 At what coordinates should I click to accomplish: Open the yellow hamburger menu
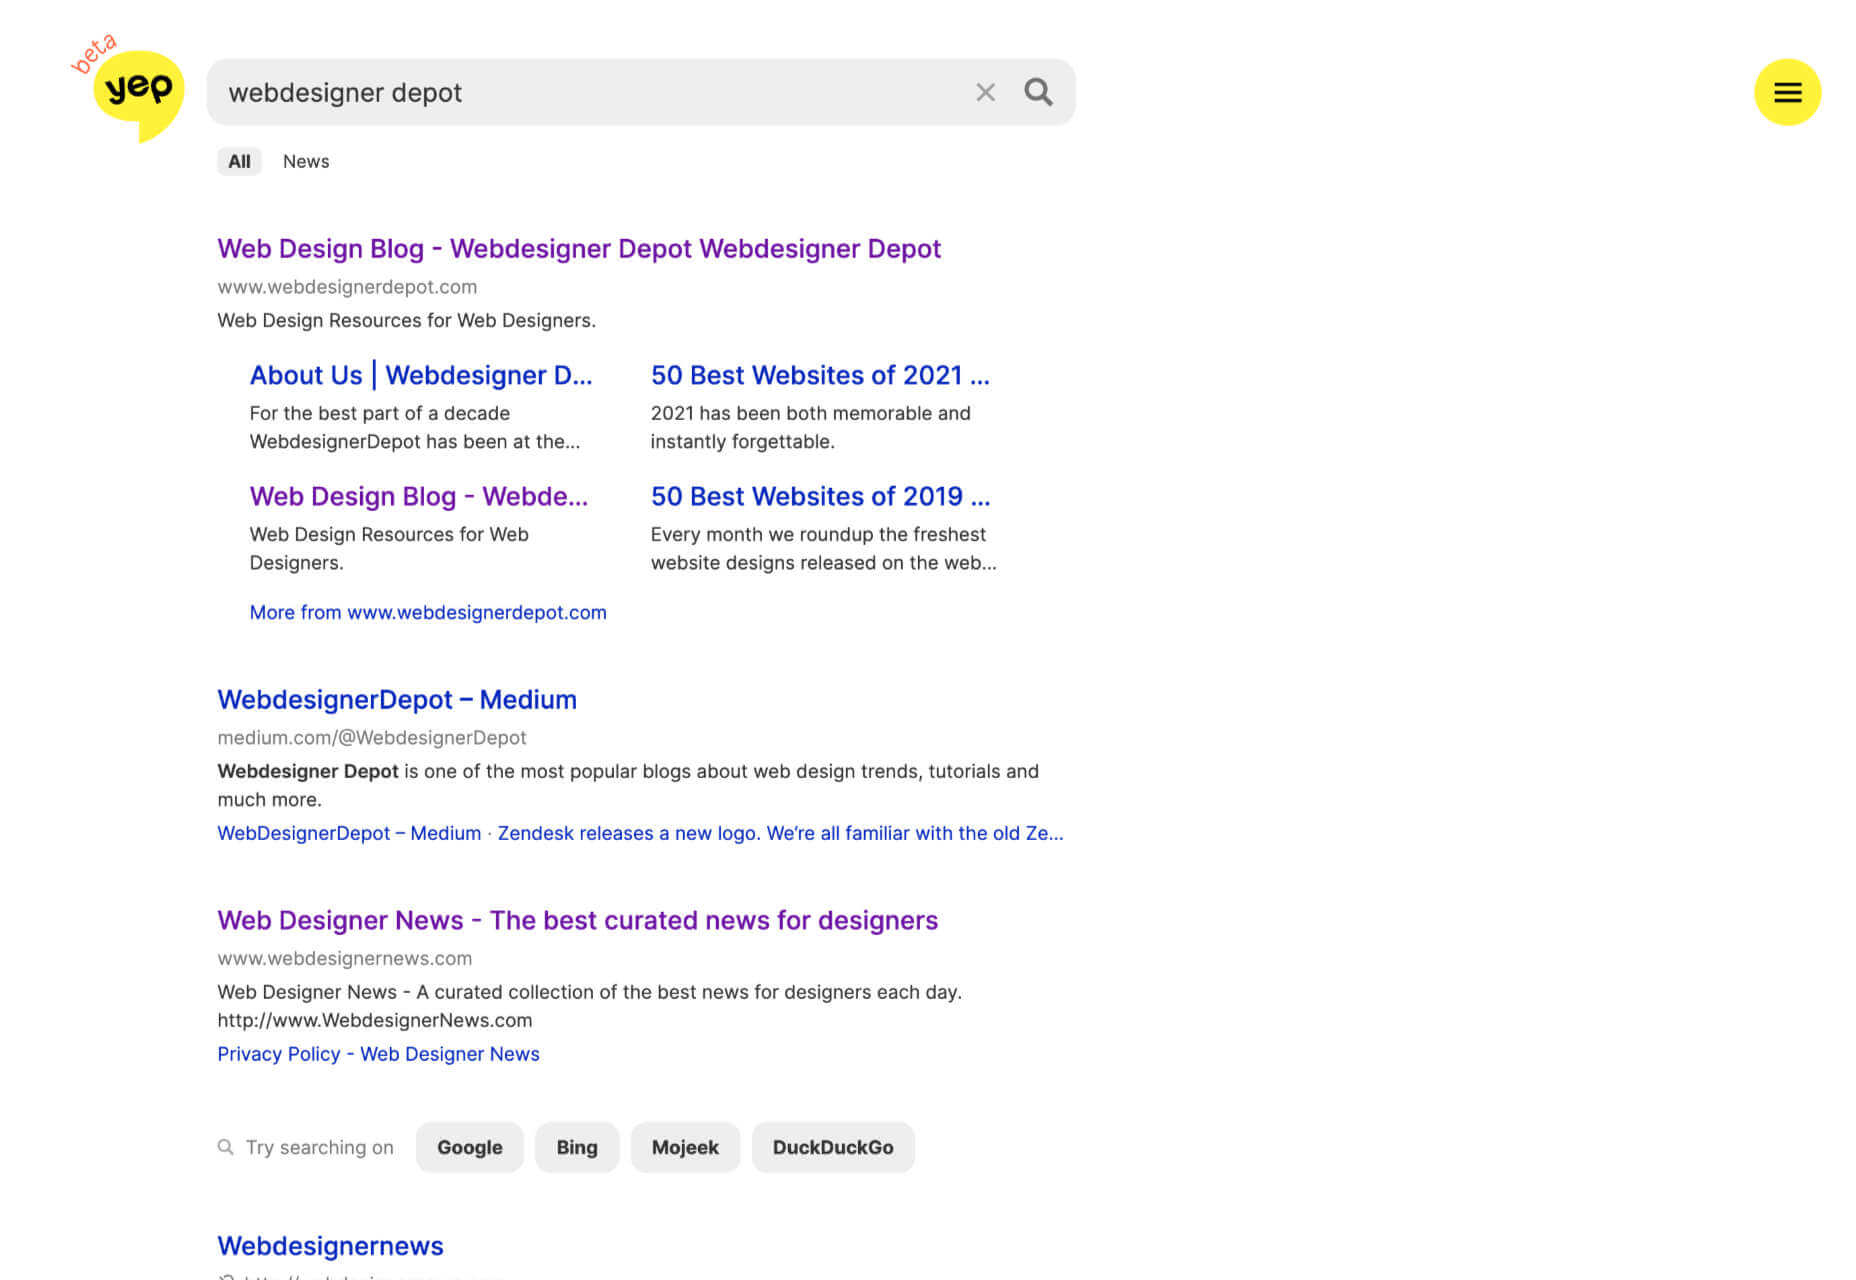1787,92
